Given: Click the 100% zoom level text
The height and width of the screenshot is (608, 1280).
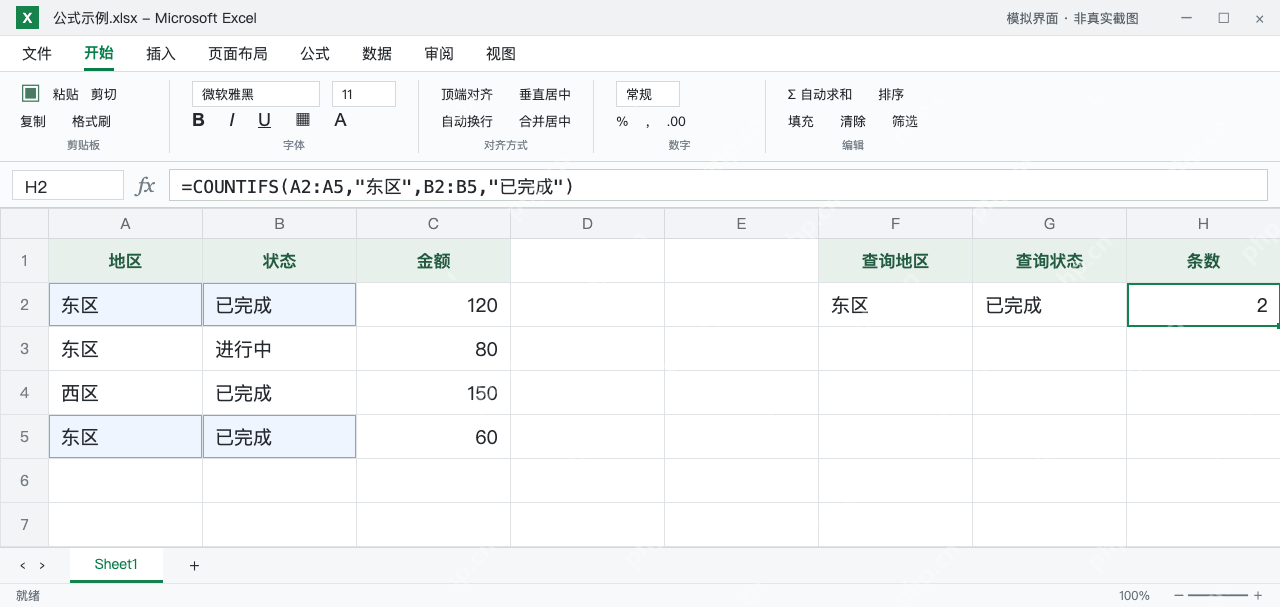Looking at the screenshot, I should (1134, 596).
